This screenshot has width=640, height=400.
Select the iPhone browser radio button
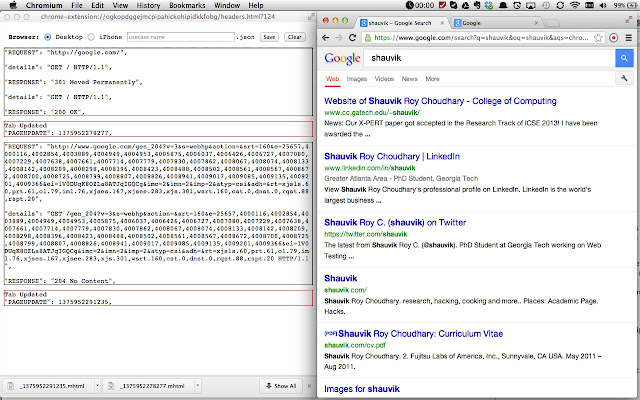tap(91, 37)
